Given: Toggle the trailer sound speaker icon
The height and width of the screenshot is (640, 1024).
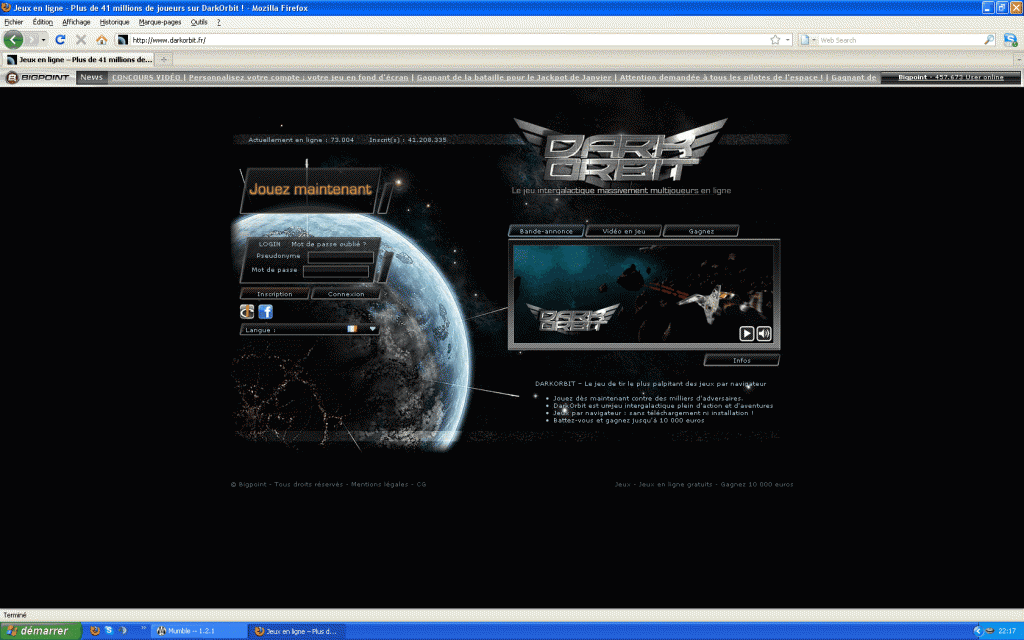Looking at the screenshot, I should point(764,334).
